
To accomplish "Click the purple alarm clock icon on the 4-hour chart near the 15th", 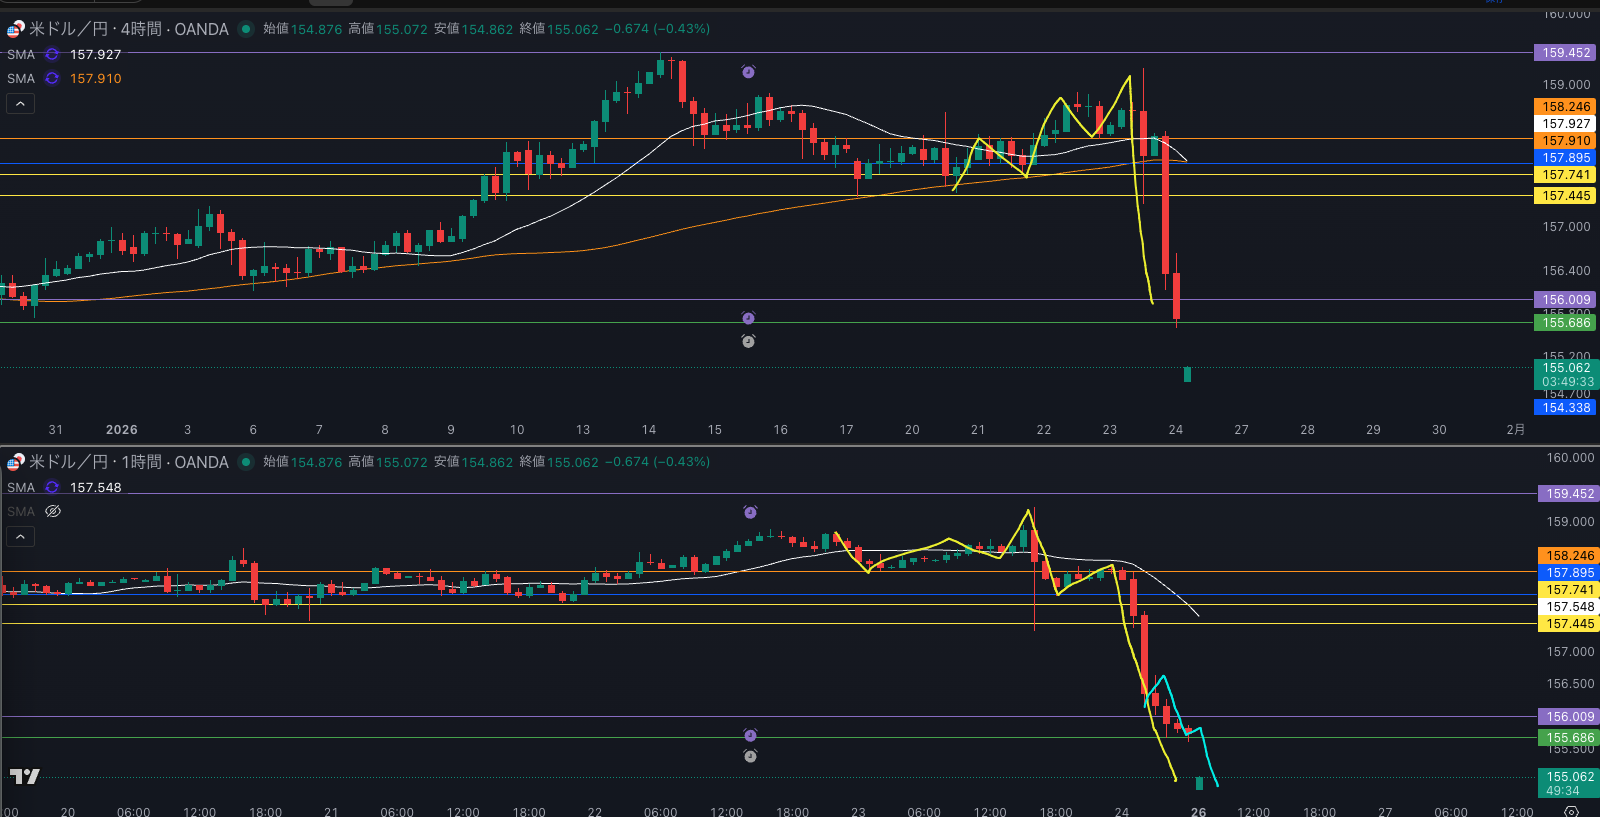I will pos(748,72).
